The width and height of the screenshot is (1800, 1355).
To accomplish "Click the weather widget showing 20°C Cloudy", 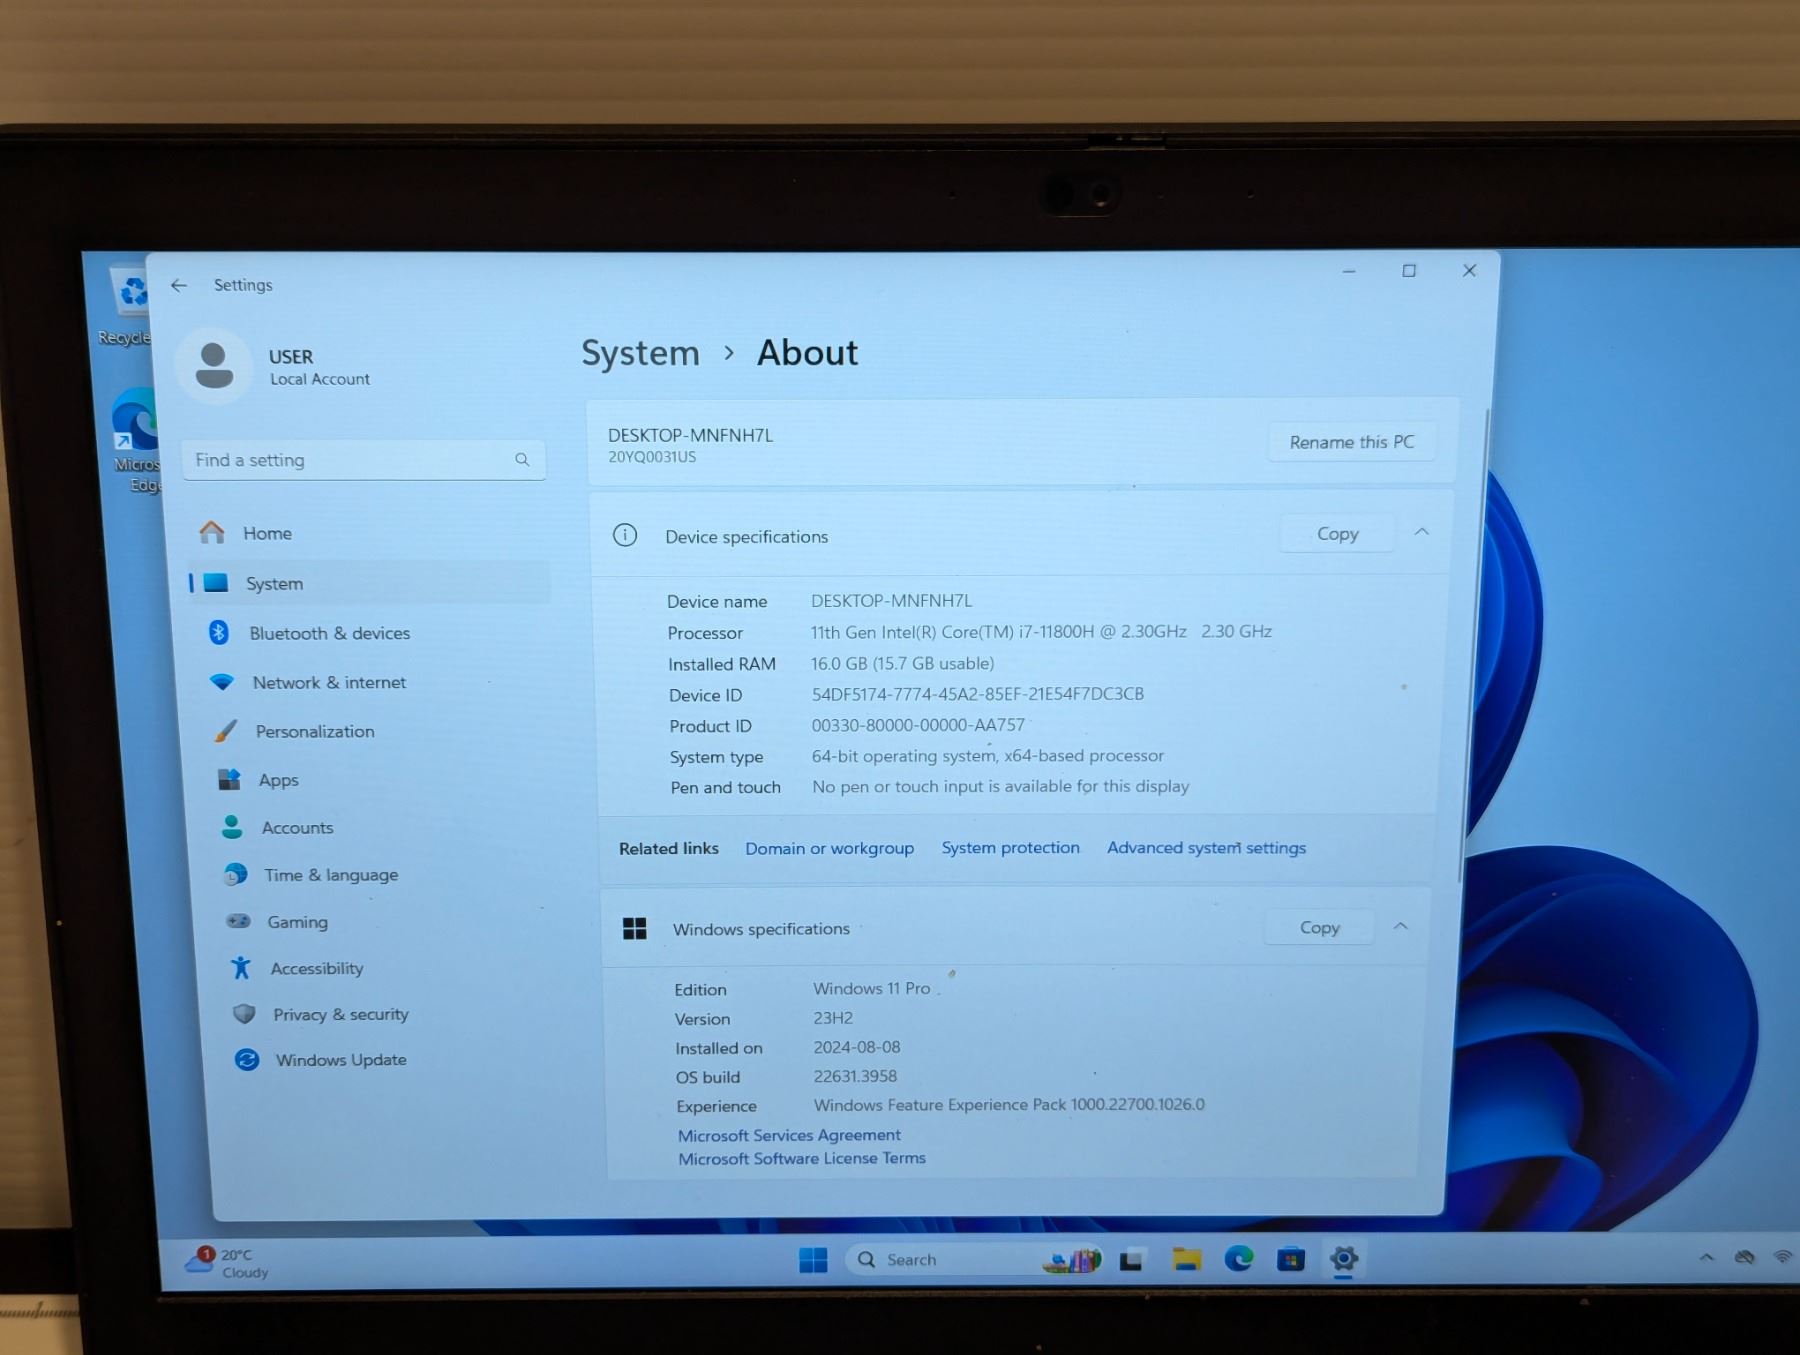I will point(228,1263).
